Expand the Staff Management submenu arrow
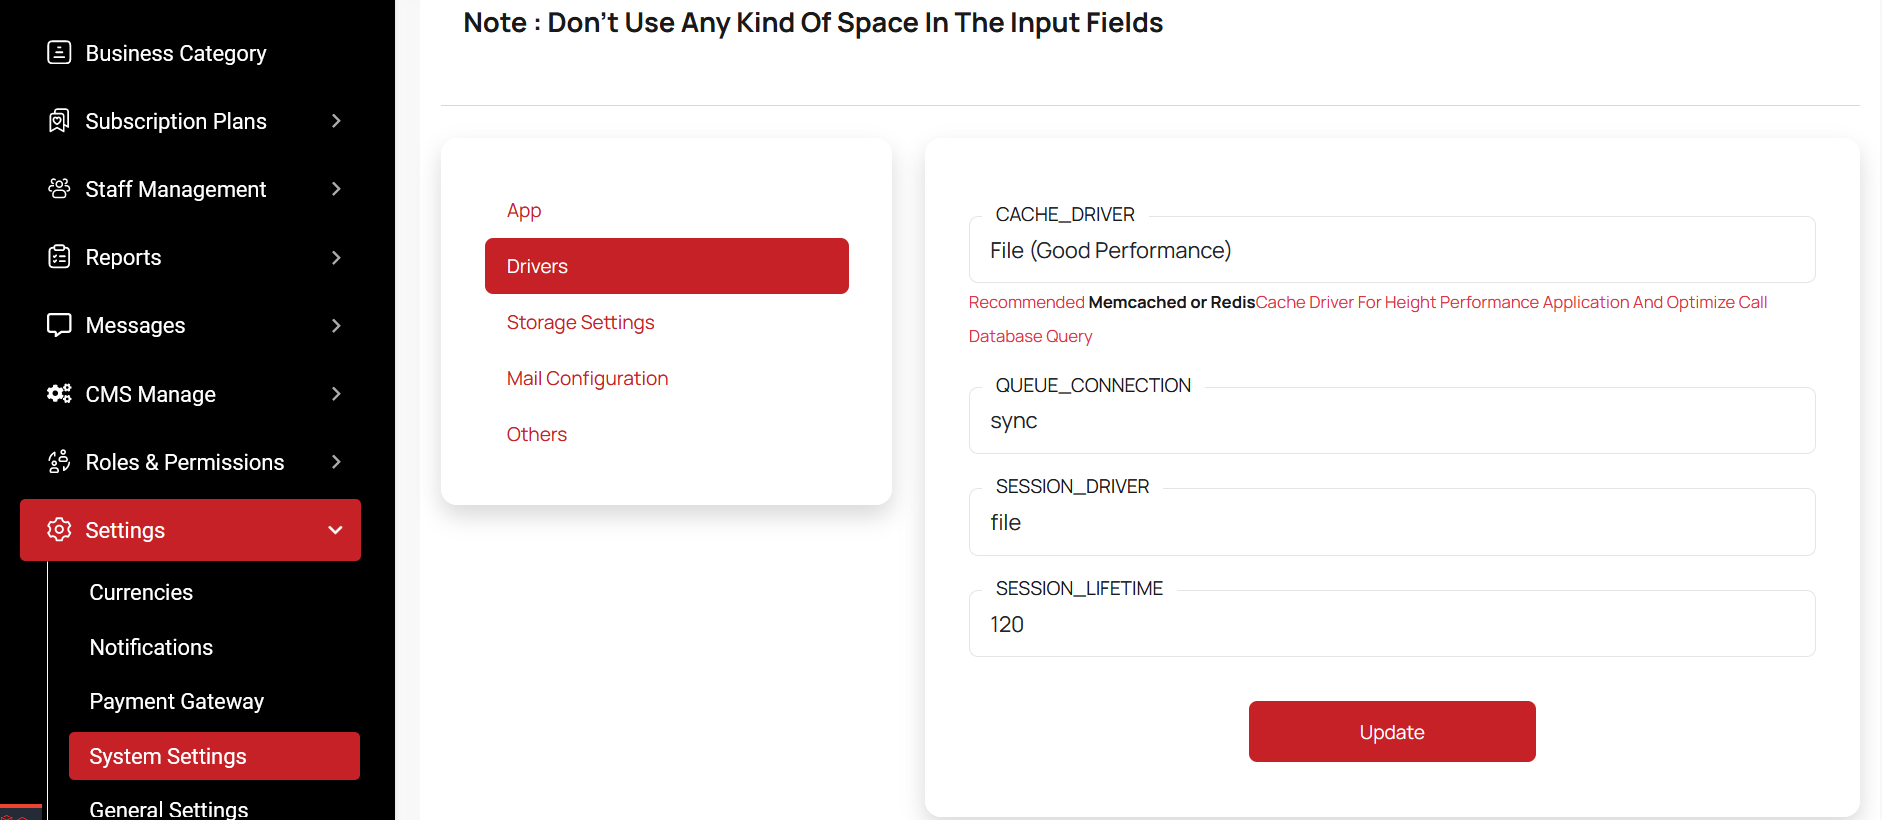The height and width of the screenshot is (820, 1882). pyautogui.click(x=336, y=189)
